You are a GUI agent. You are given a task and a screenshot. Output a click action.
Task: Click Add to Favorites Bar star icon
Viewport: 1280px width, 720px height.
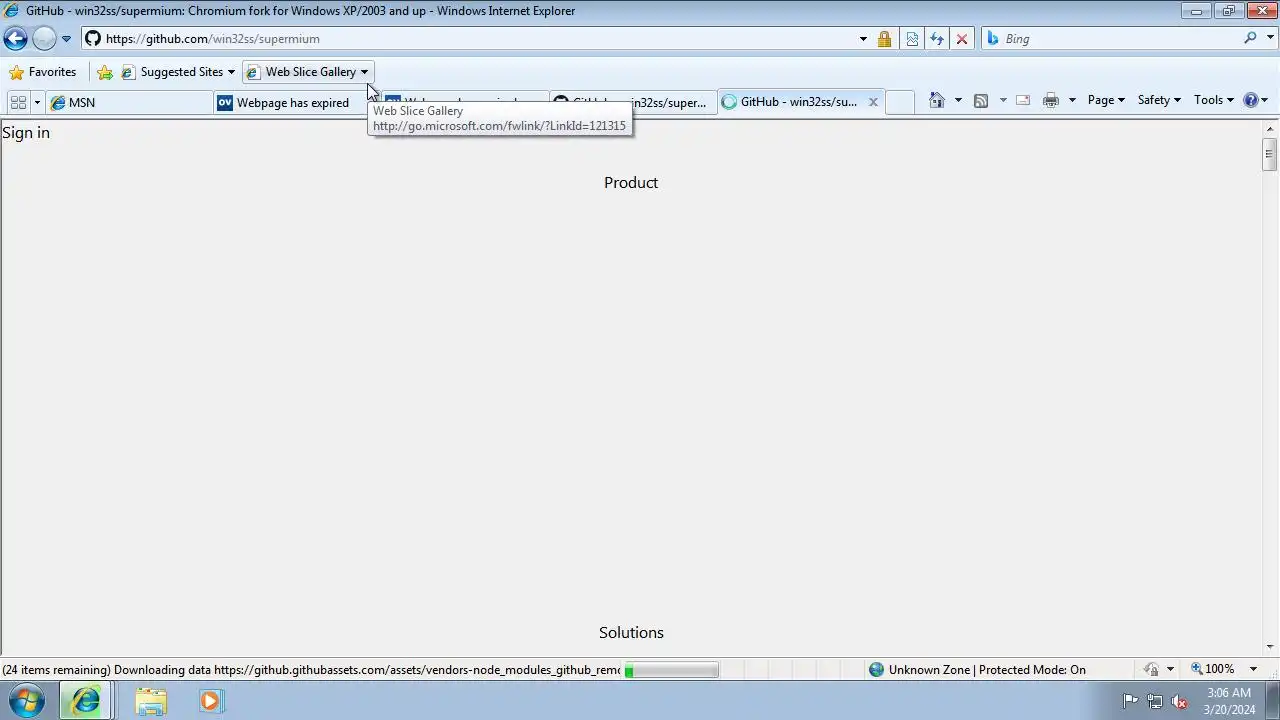[105, 72]
